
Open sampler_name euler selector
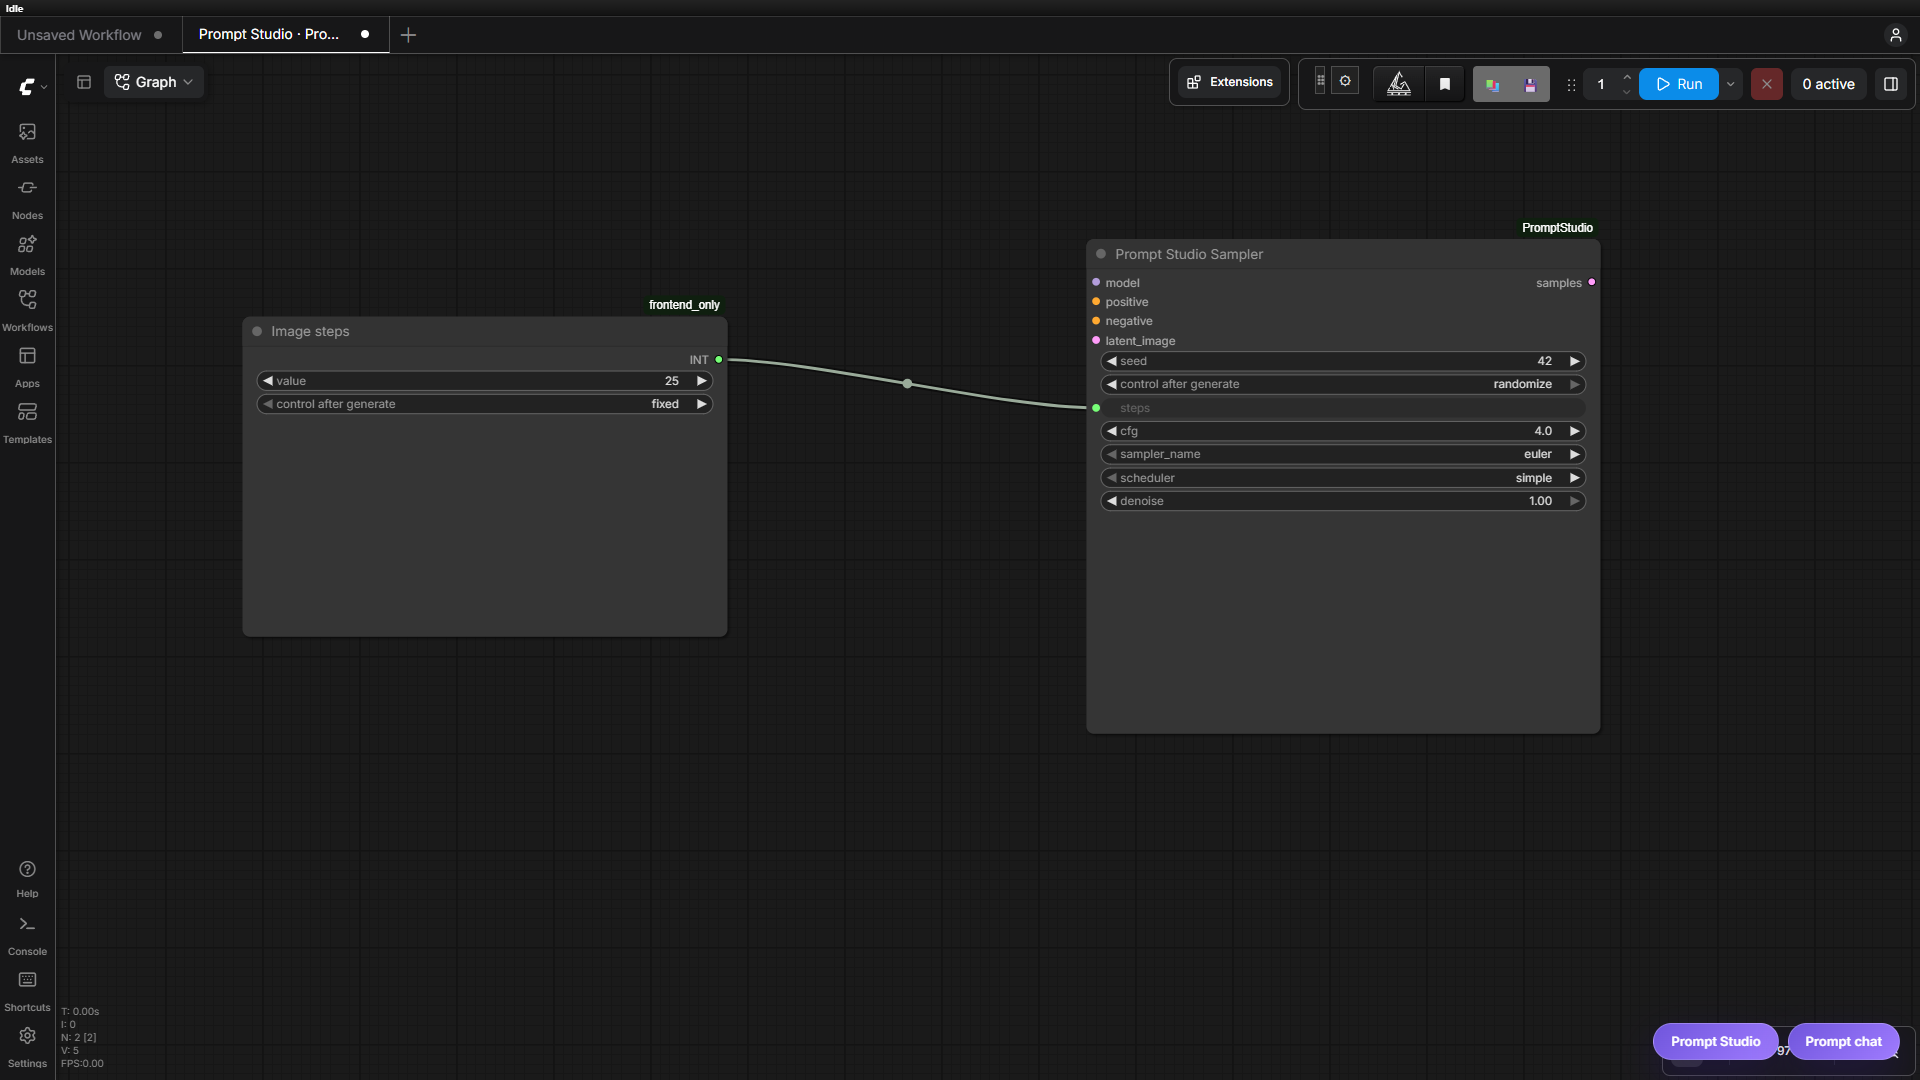pos(1343,454)
